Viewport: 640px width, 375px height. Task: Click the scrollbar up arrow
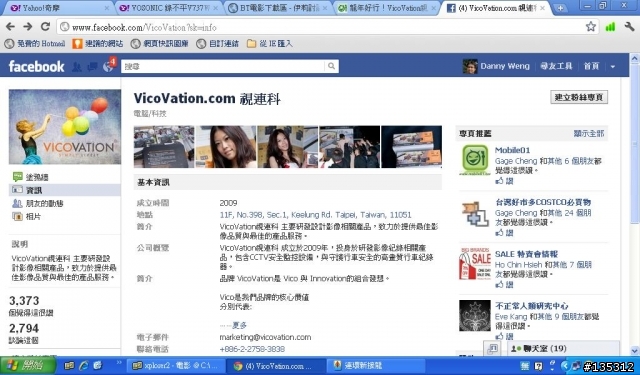click(635, 58)
